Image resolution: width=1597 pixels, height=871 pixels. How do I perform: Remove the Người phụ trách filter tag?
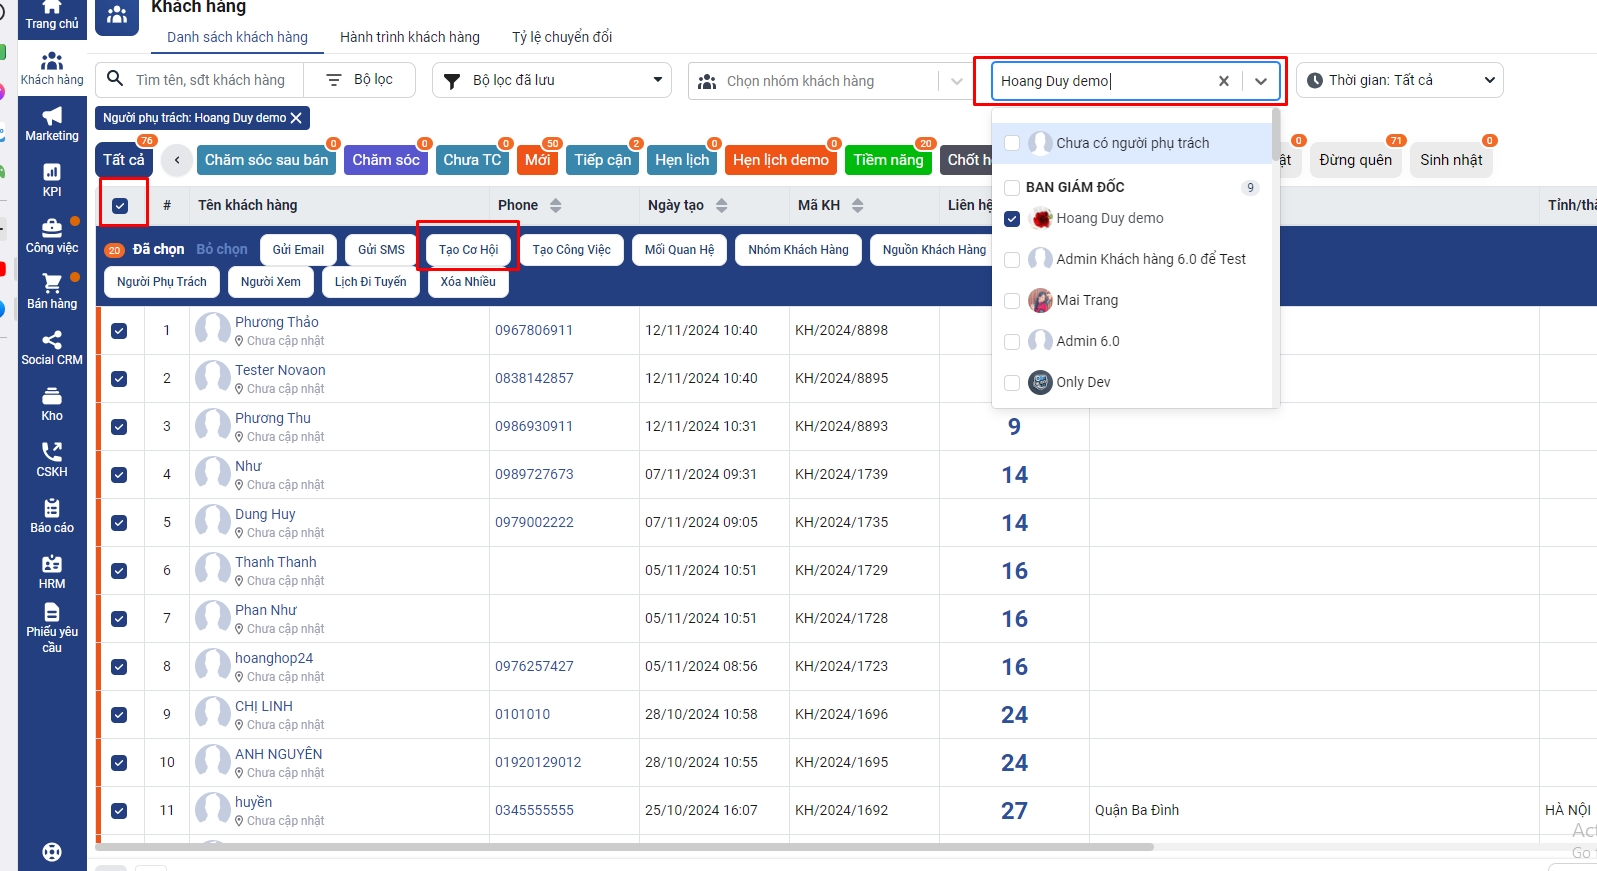pos(296,118)
